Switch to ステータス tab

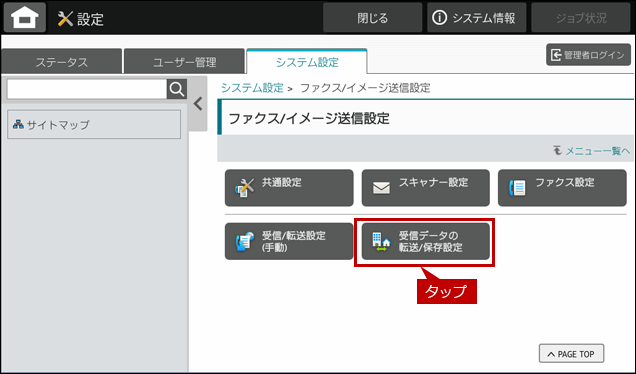61,62
